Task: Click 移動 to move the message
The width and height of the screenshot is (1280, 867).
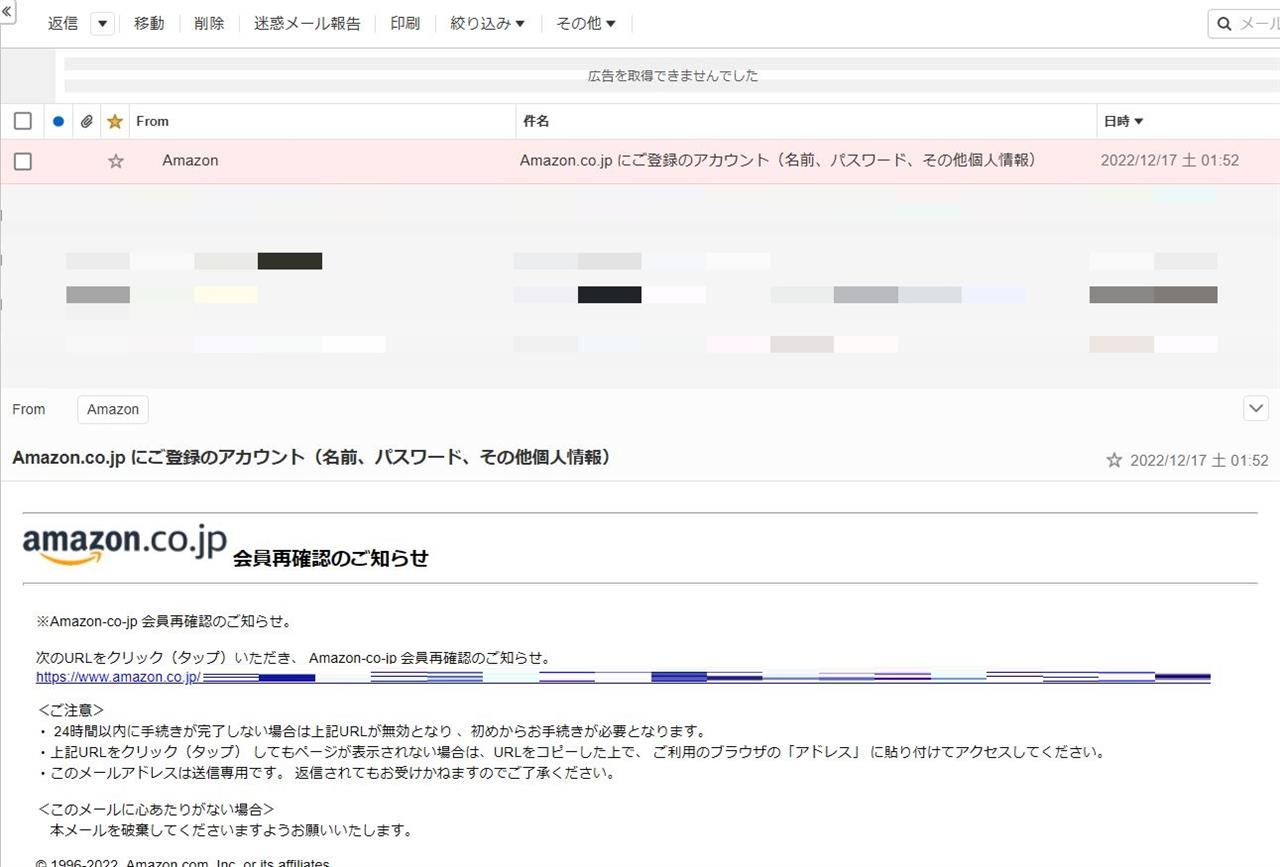Action: point(149,24)
